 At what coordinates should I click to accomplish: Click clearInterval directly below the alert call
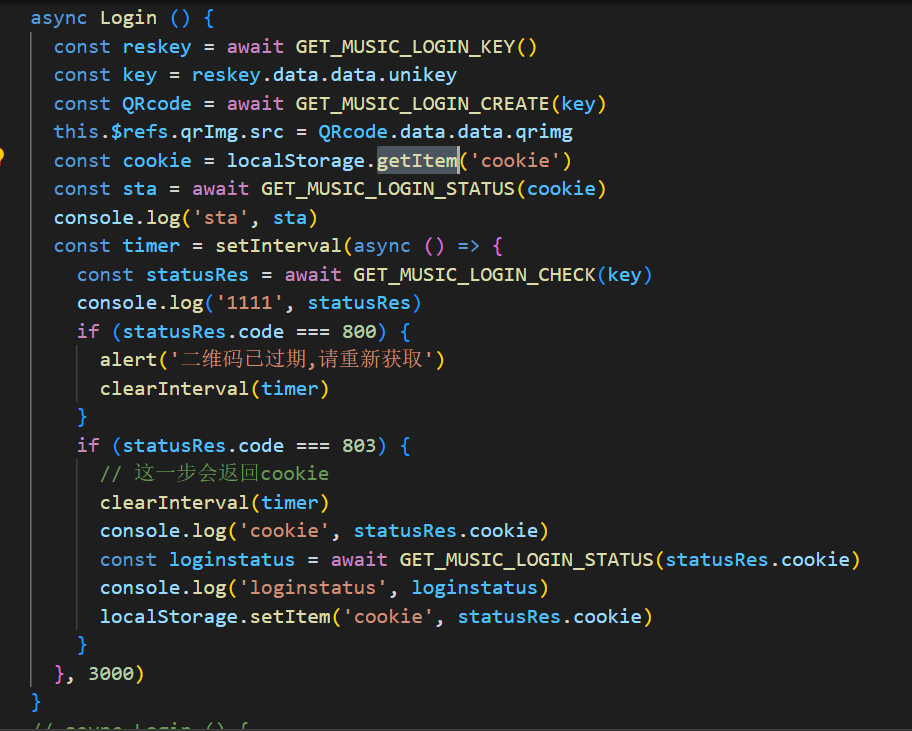174,388
